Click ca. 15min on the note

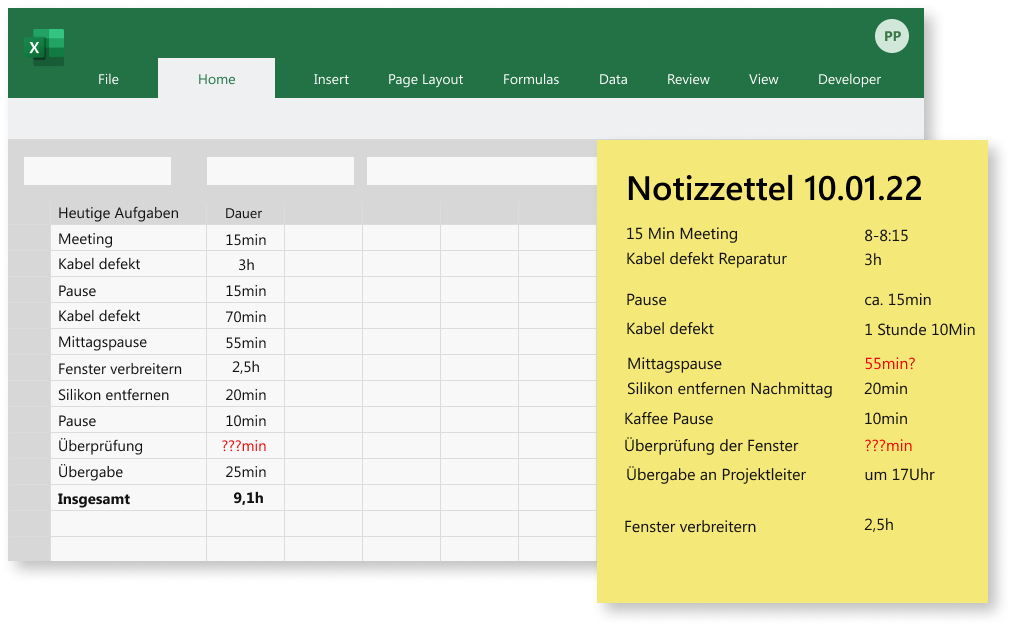898,300
